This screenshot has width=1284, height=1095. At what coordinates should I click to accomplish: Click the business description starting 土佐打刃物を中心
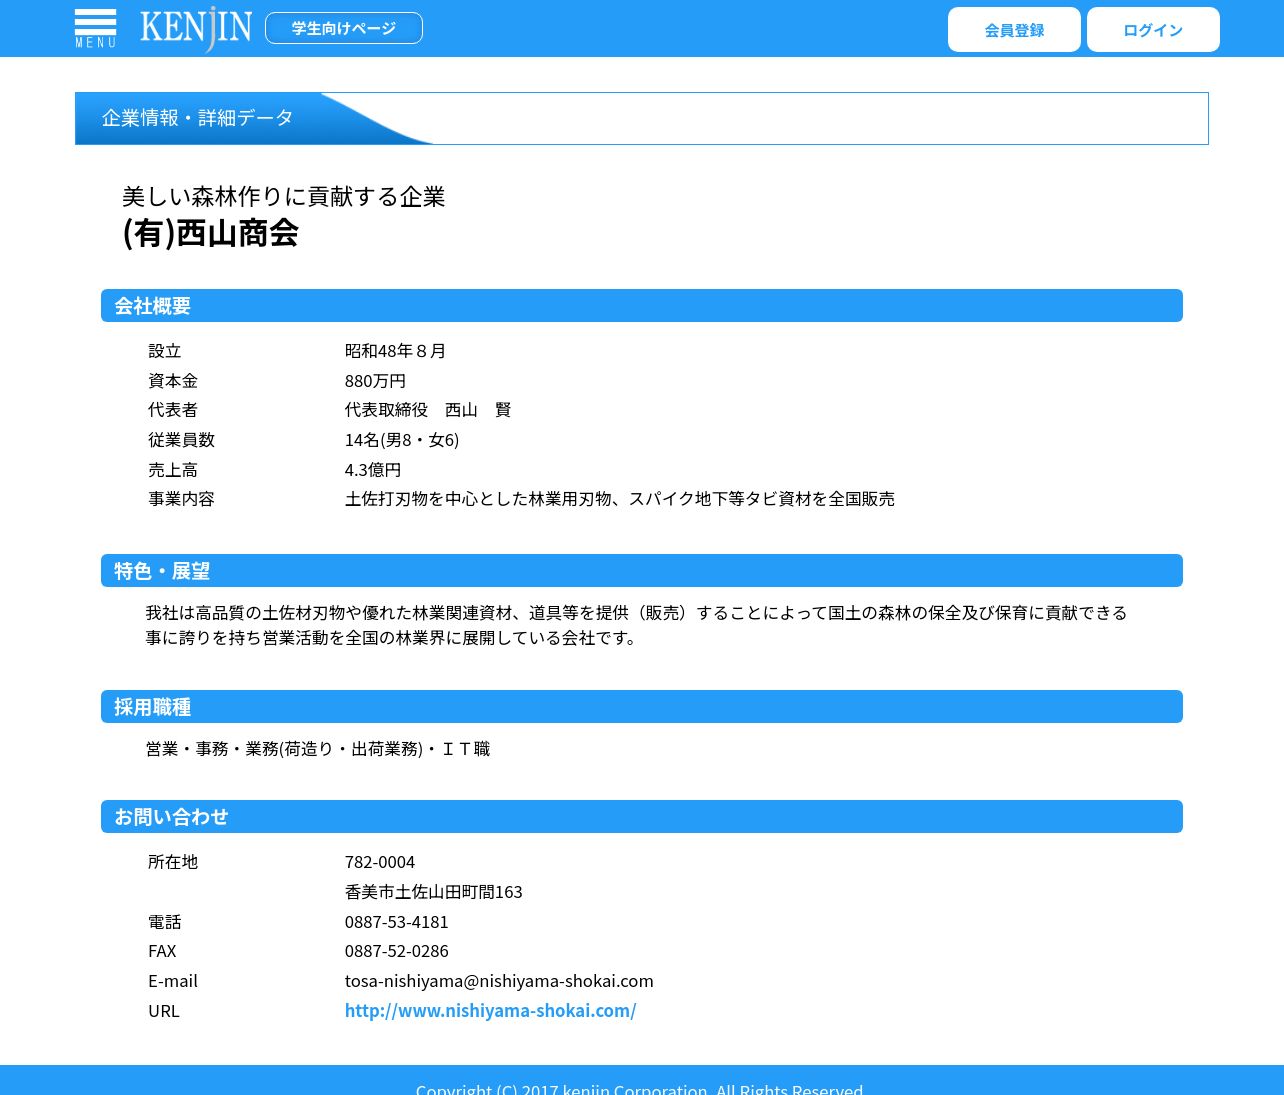[620, 499]
